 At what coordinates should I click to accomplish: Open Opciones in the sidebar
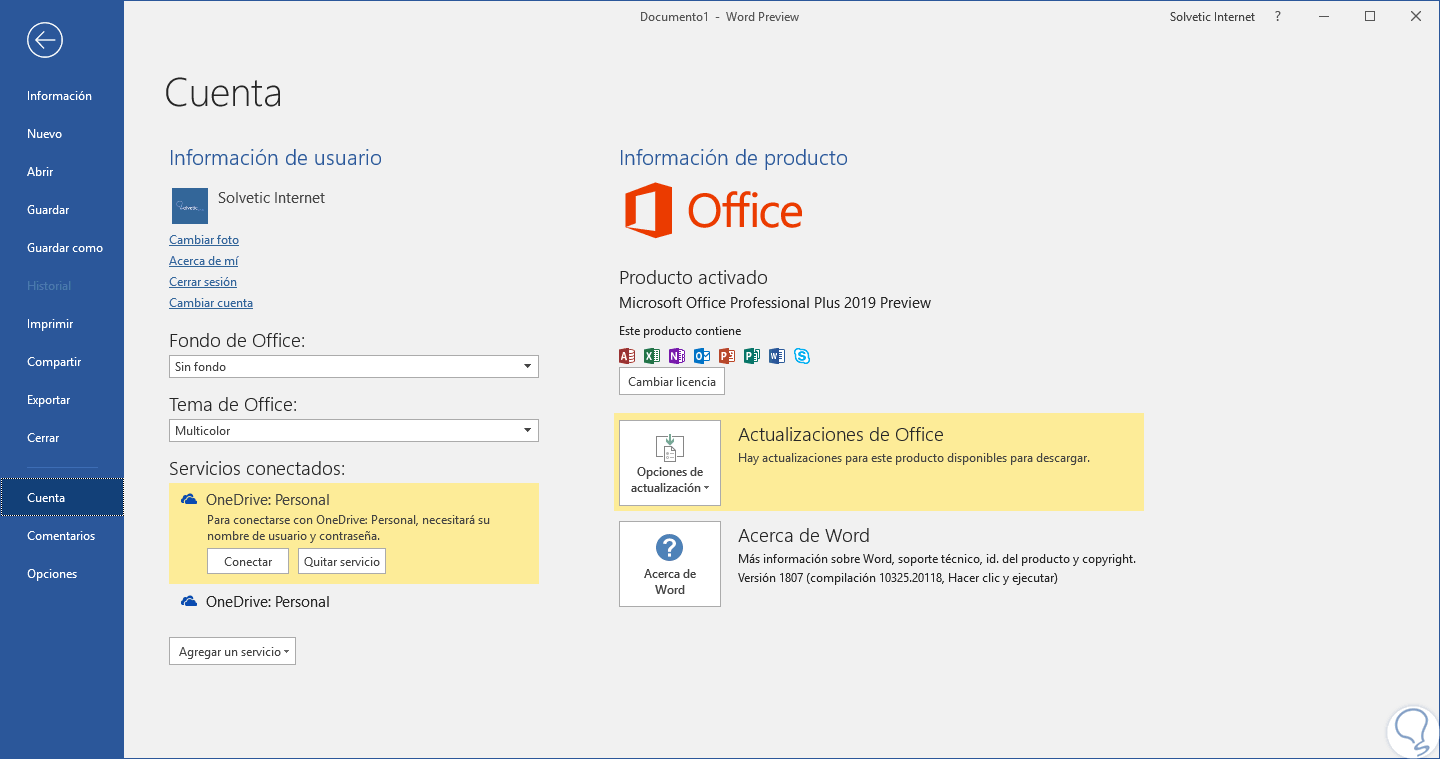pyautogui.click(x=52, y=574)
